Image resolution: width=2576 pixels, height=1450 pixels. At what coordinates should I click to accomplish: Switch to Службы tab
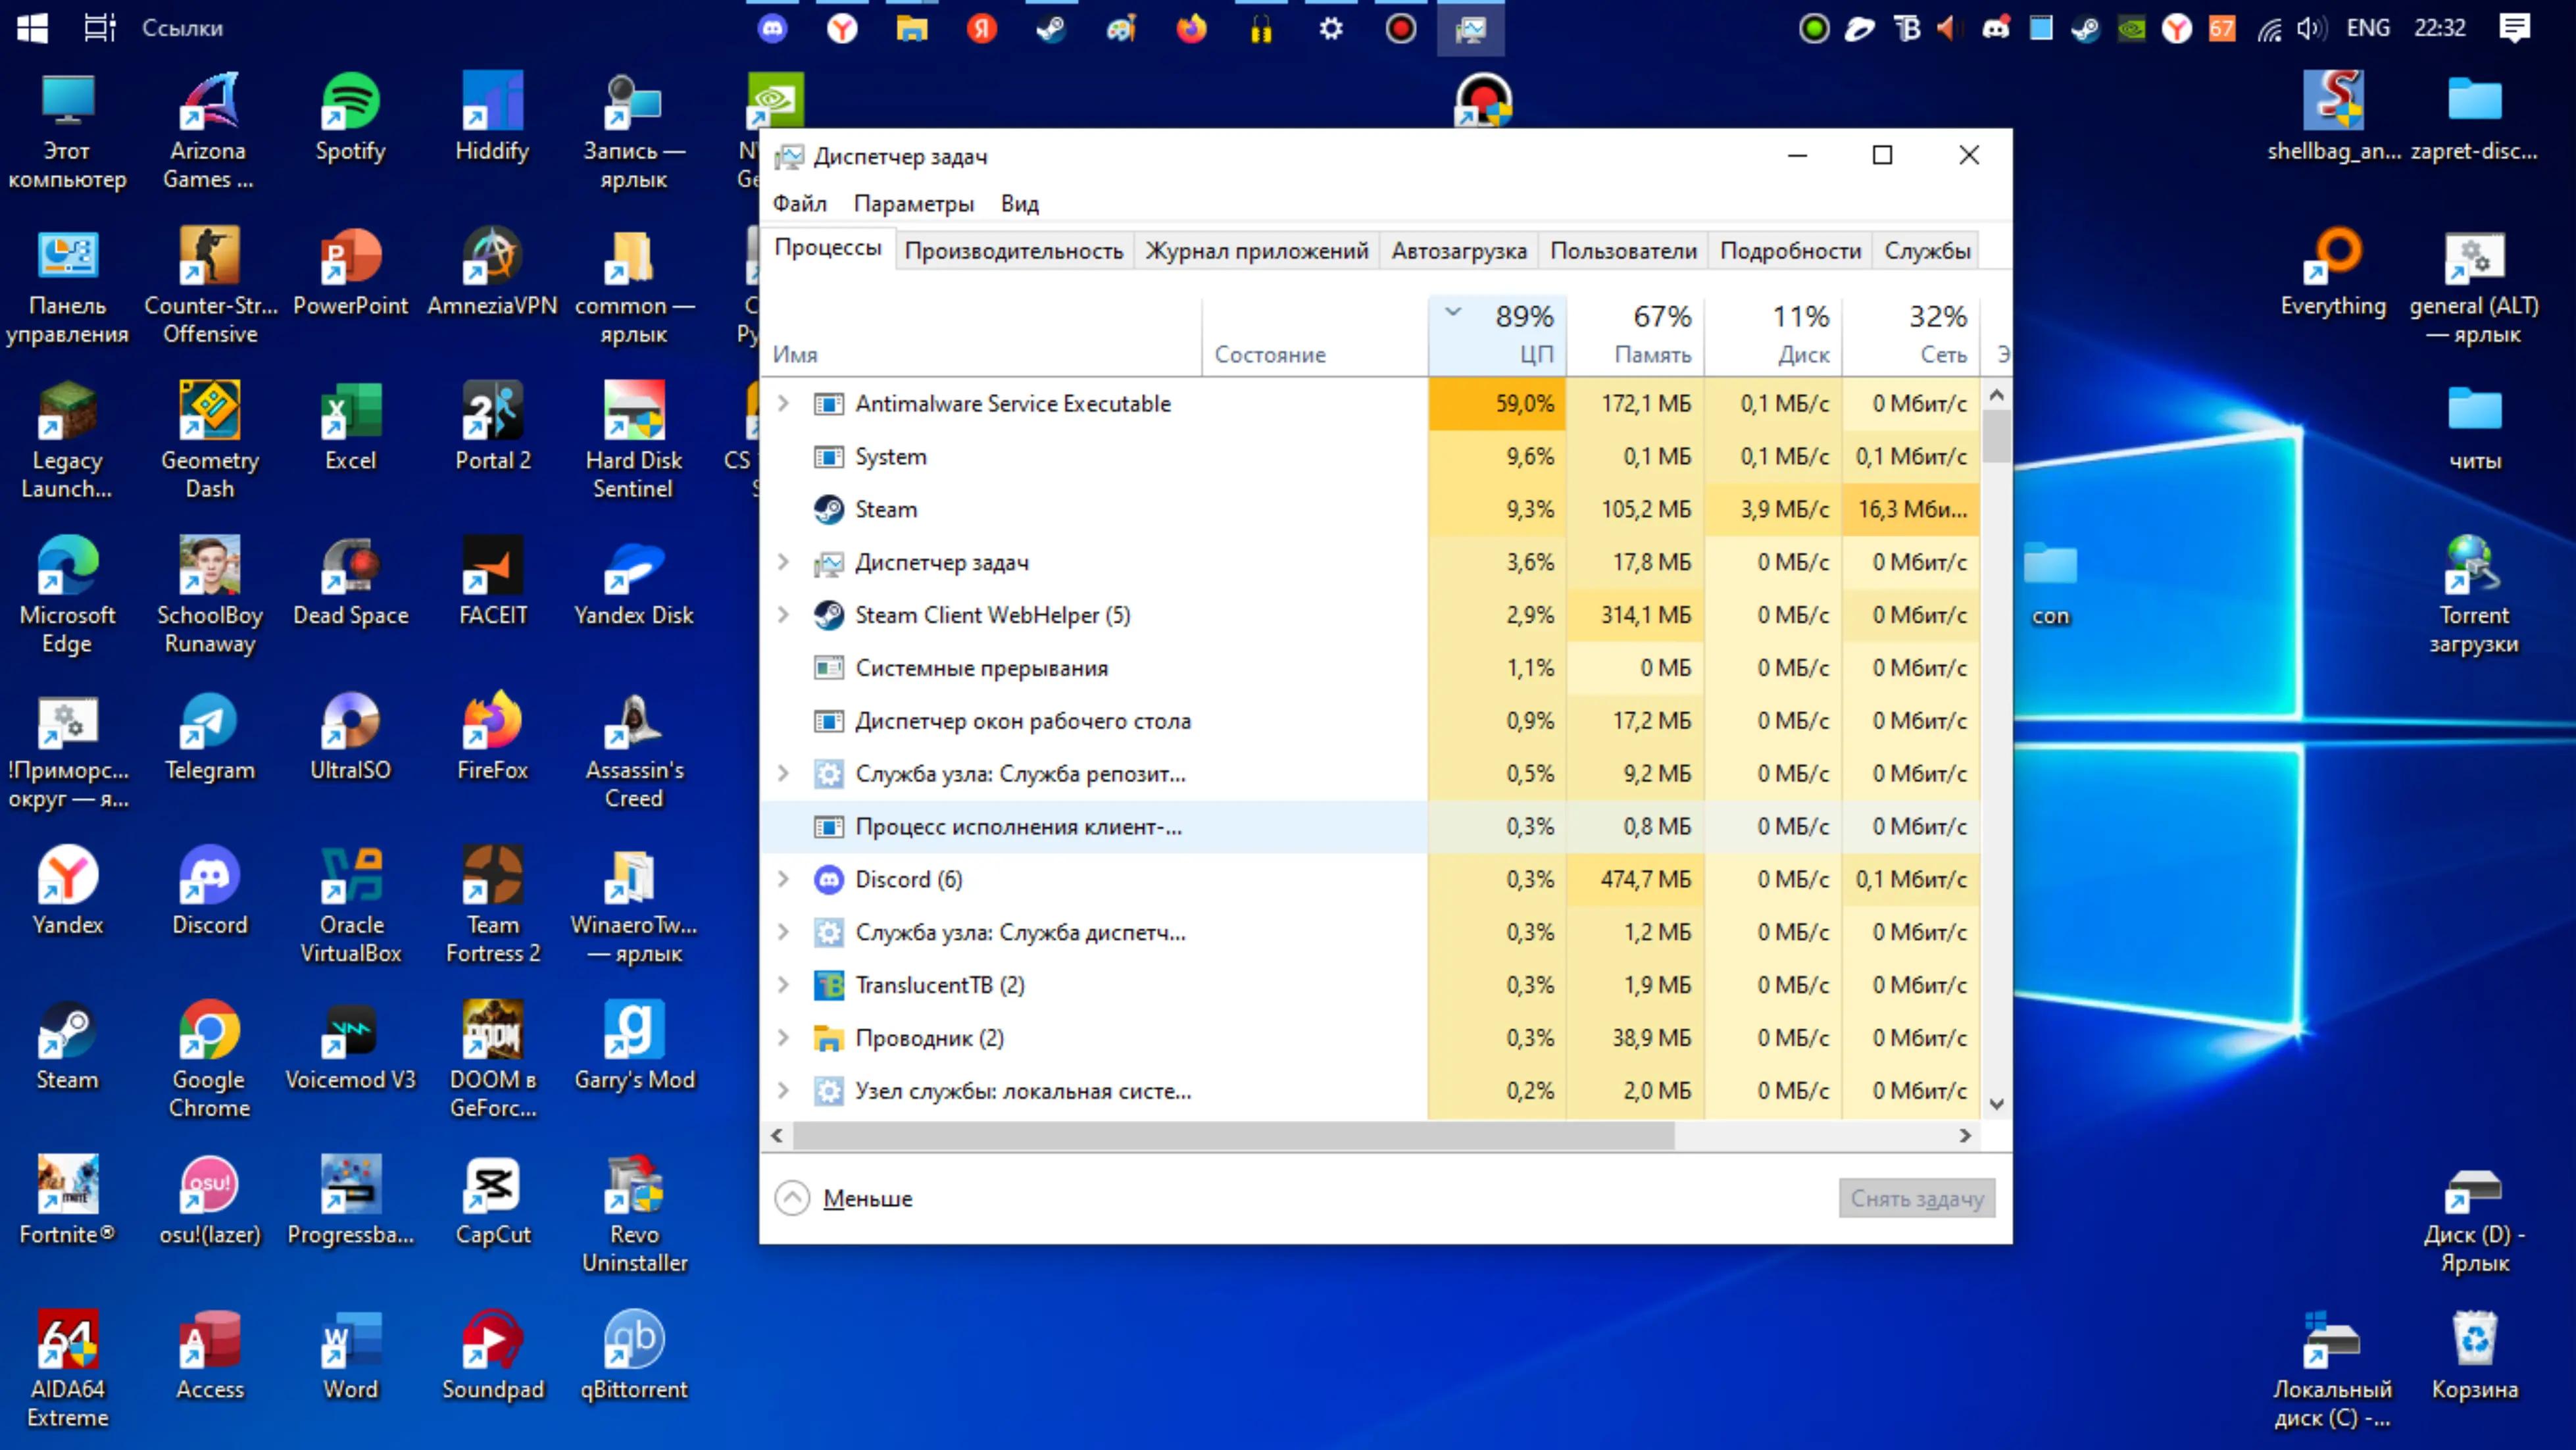pyautogui.click(x=1927, y=250)
